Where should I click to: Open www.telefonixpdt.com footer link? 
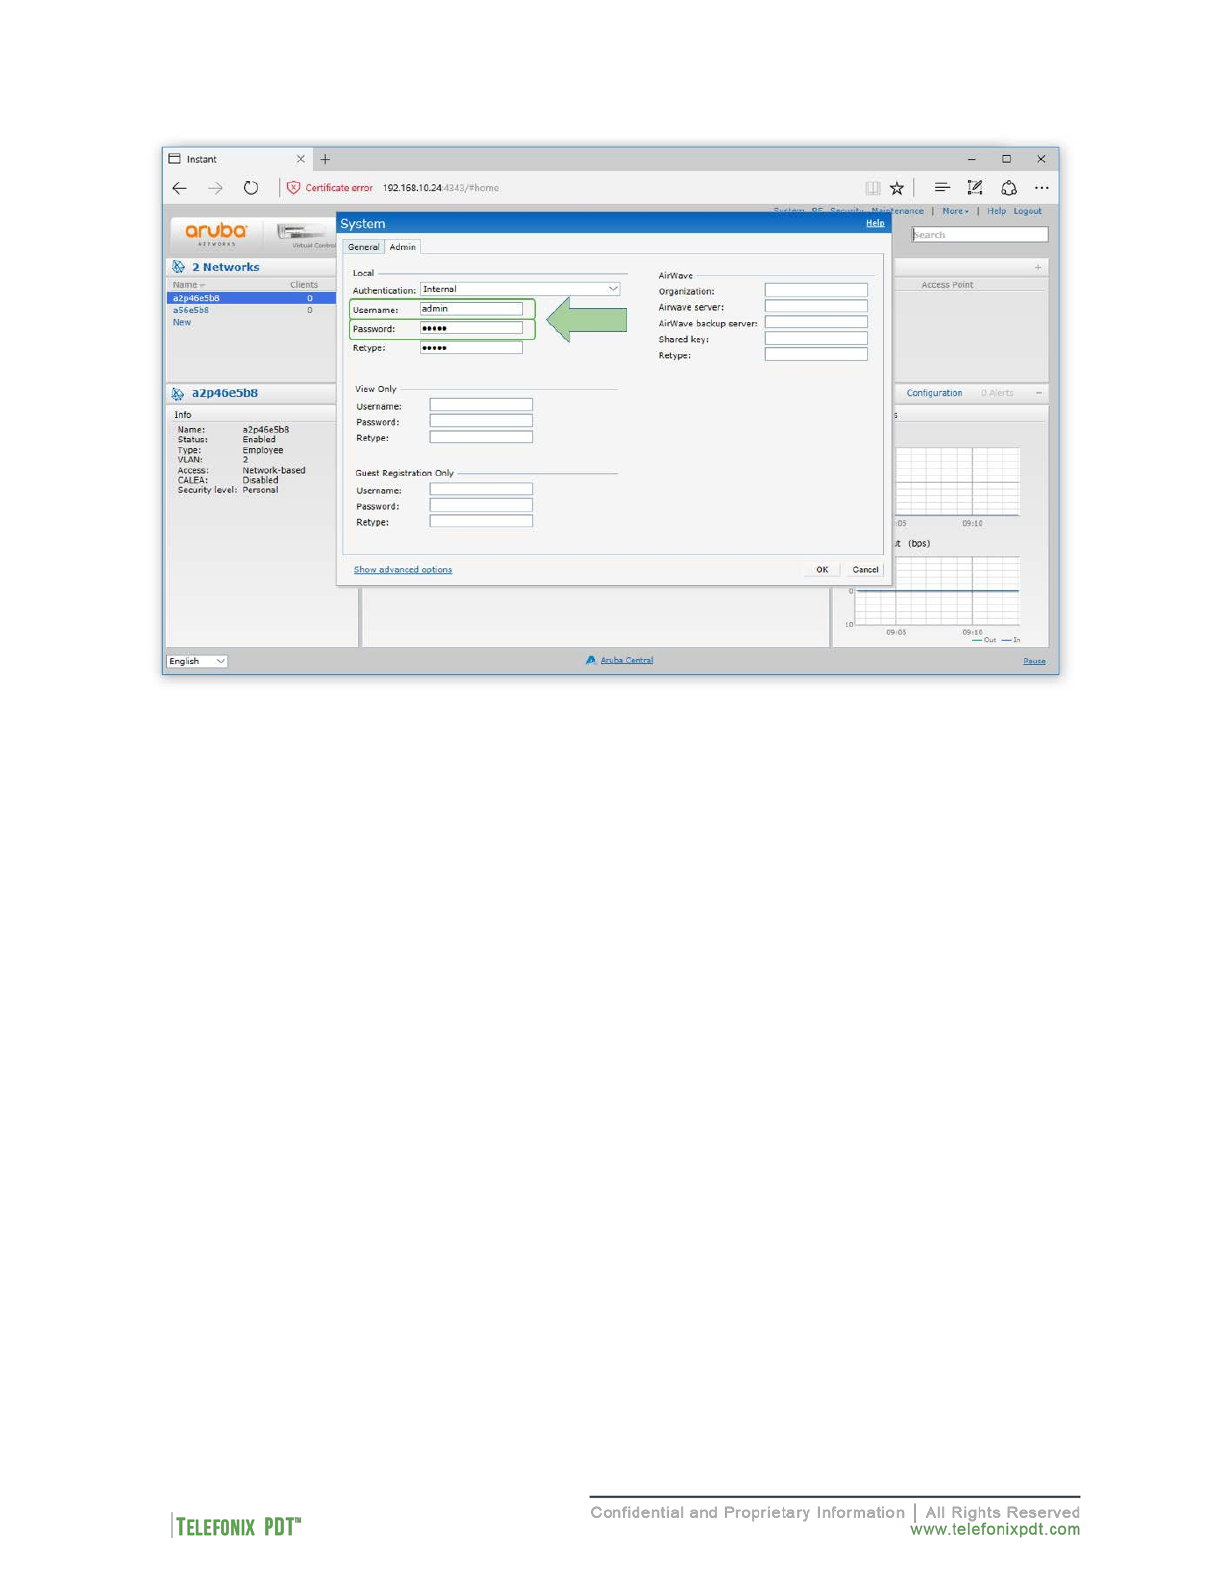(995, 1529)
